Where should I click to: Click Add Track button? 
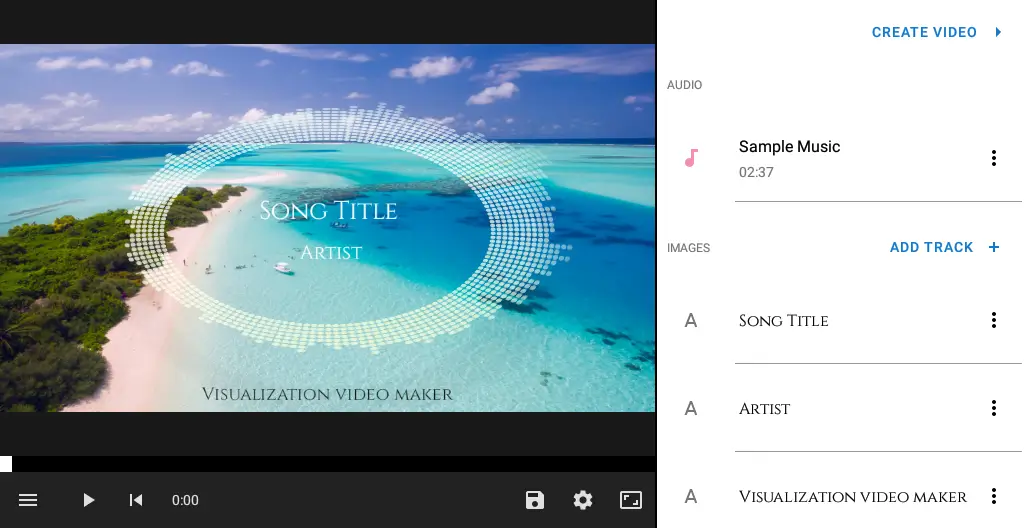[944, 247]
